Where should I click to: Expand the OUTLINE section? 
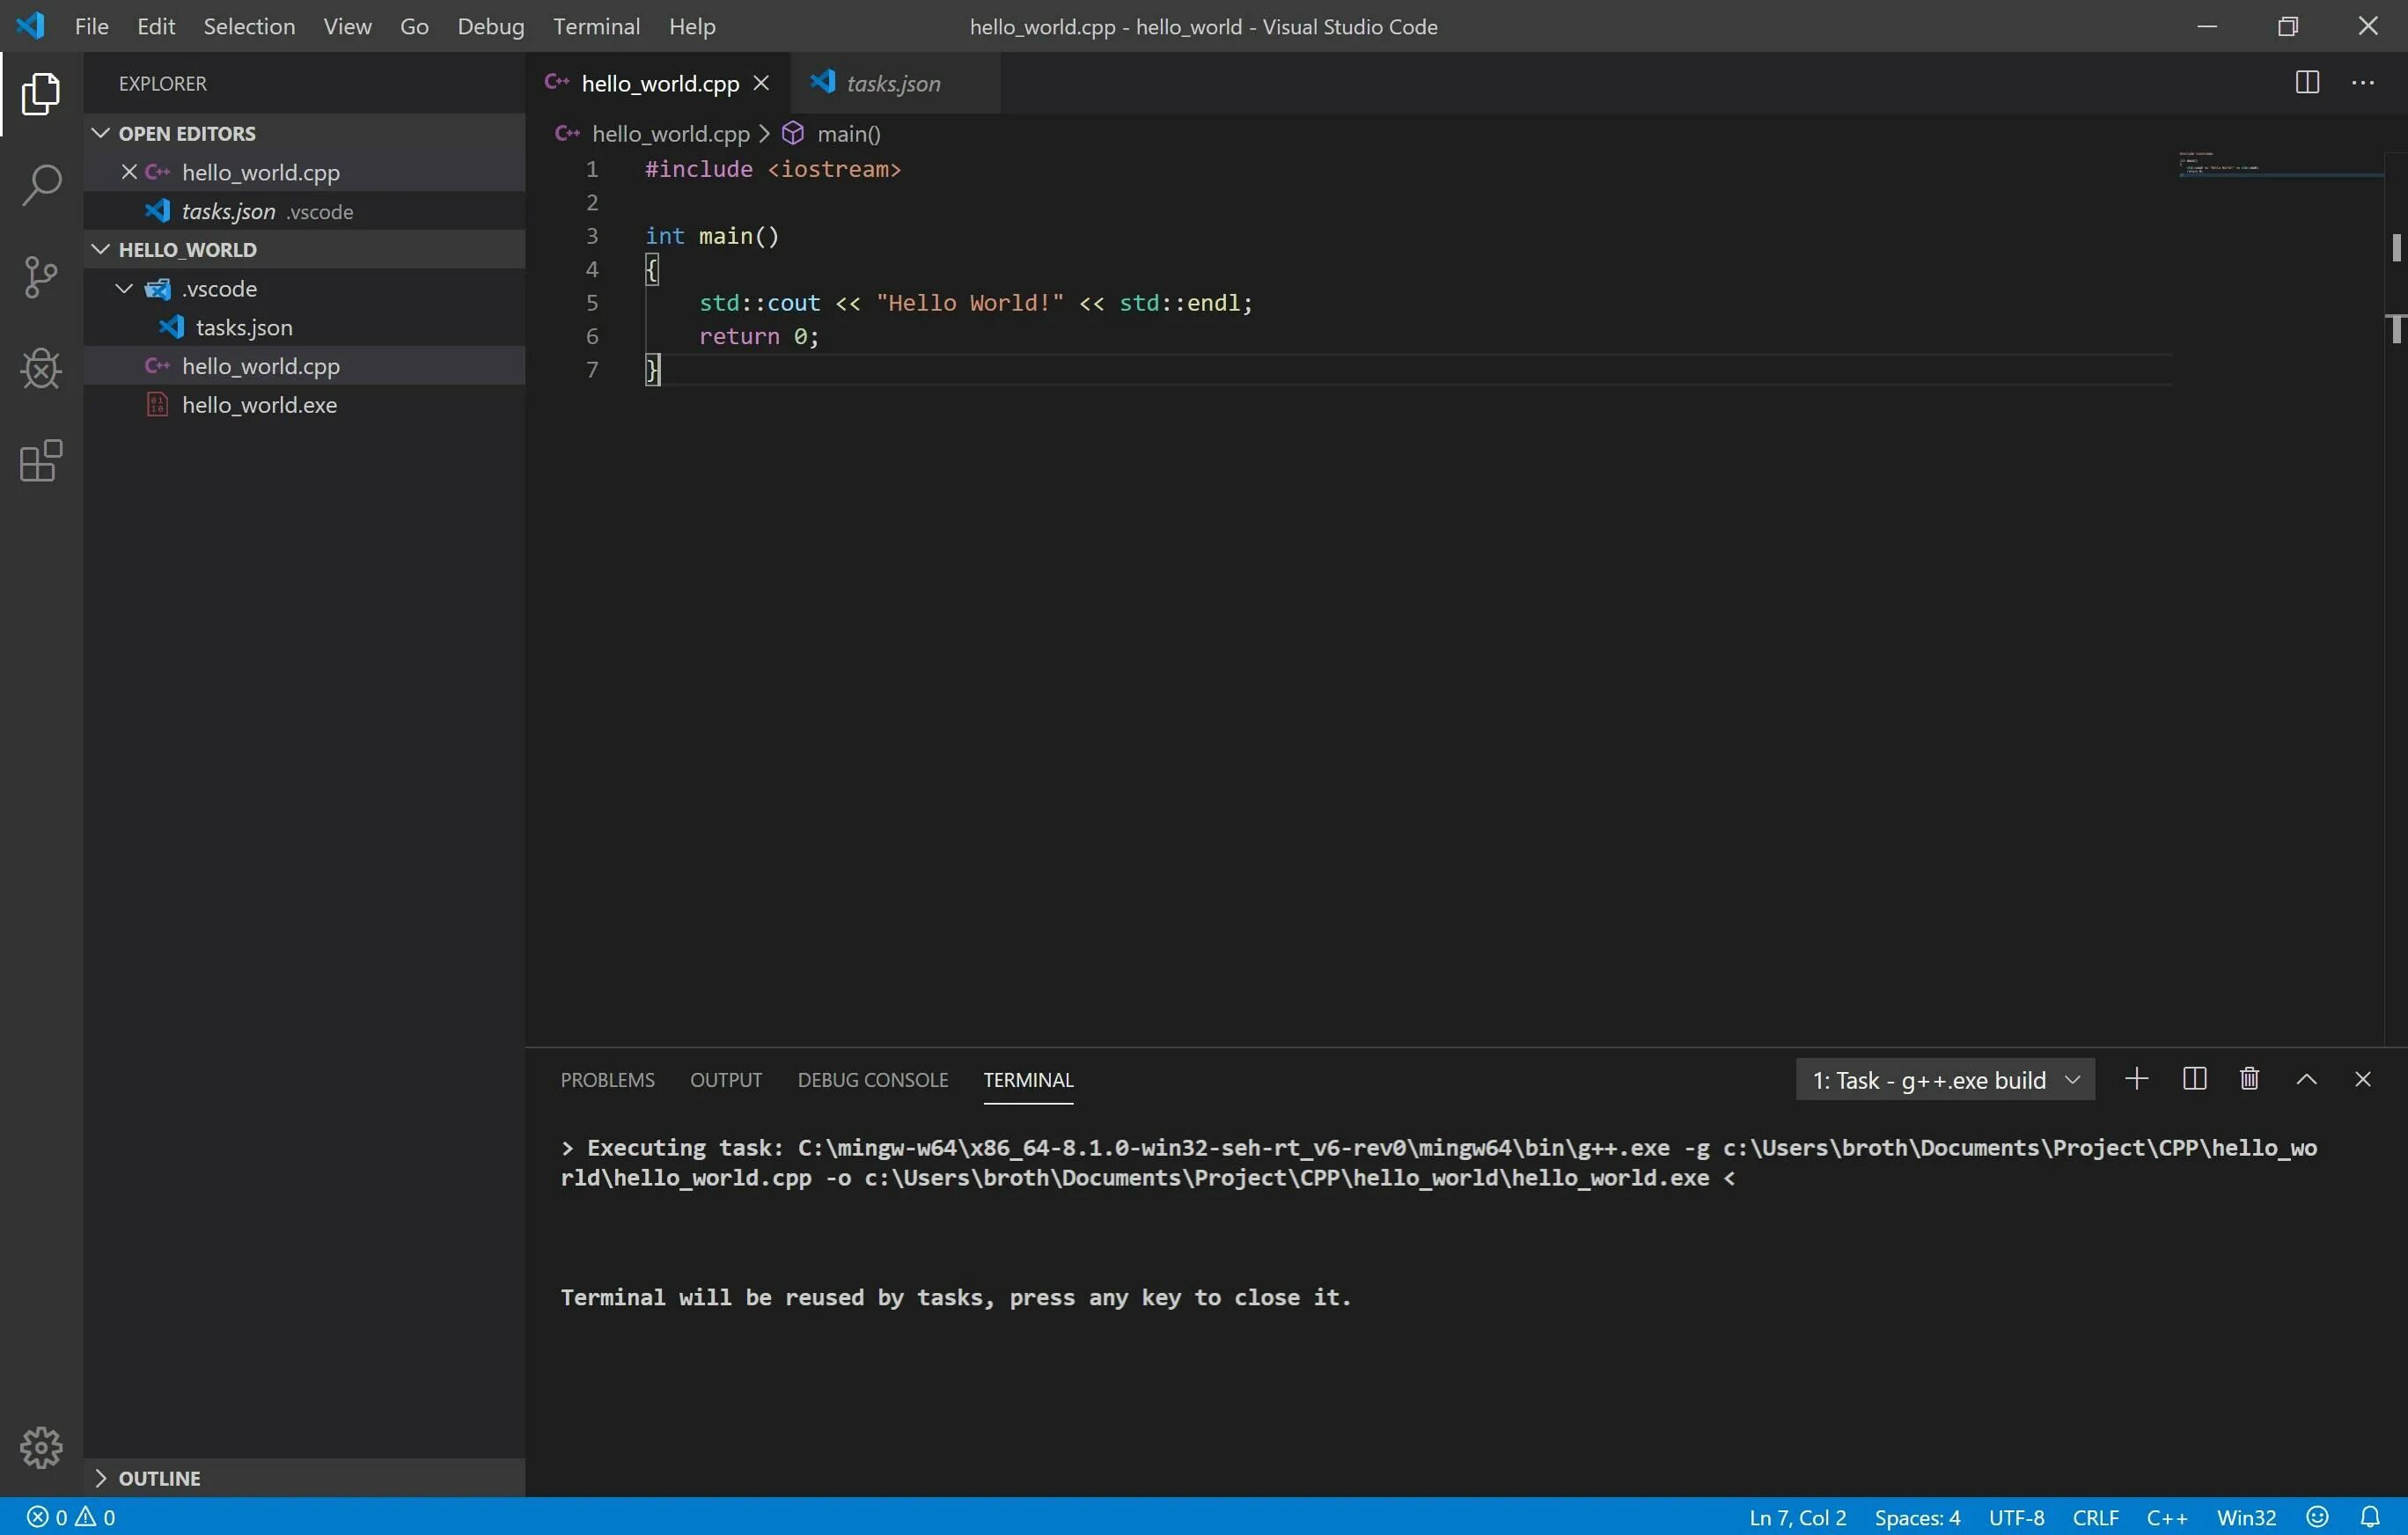[x=101, y=1478]
